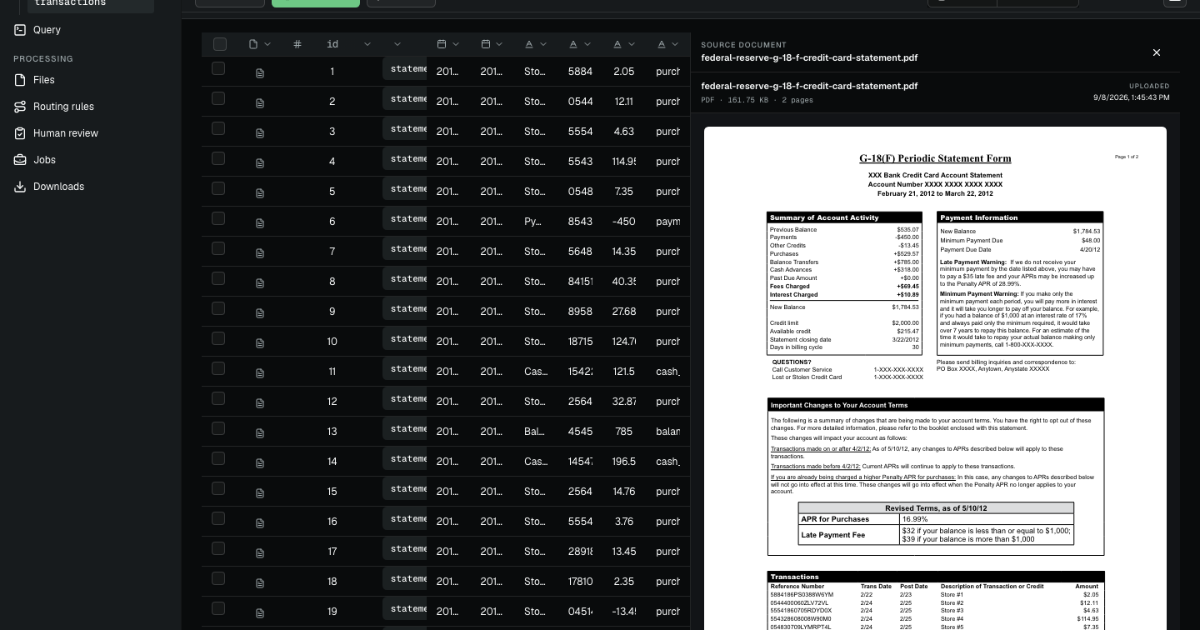Click the document icon in row 13
The height and width of the screenshot is (630, 1200).
[260, 433]
